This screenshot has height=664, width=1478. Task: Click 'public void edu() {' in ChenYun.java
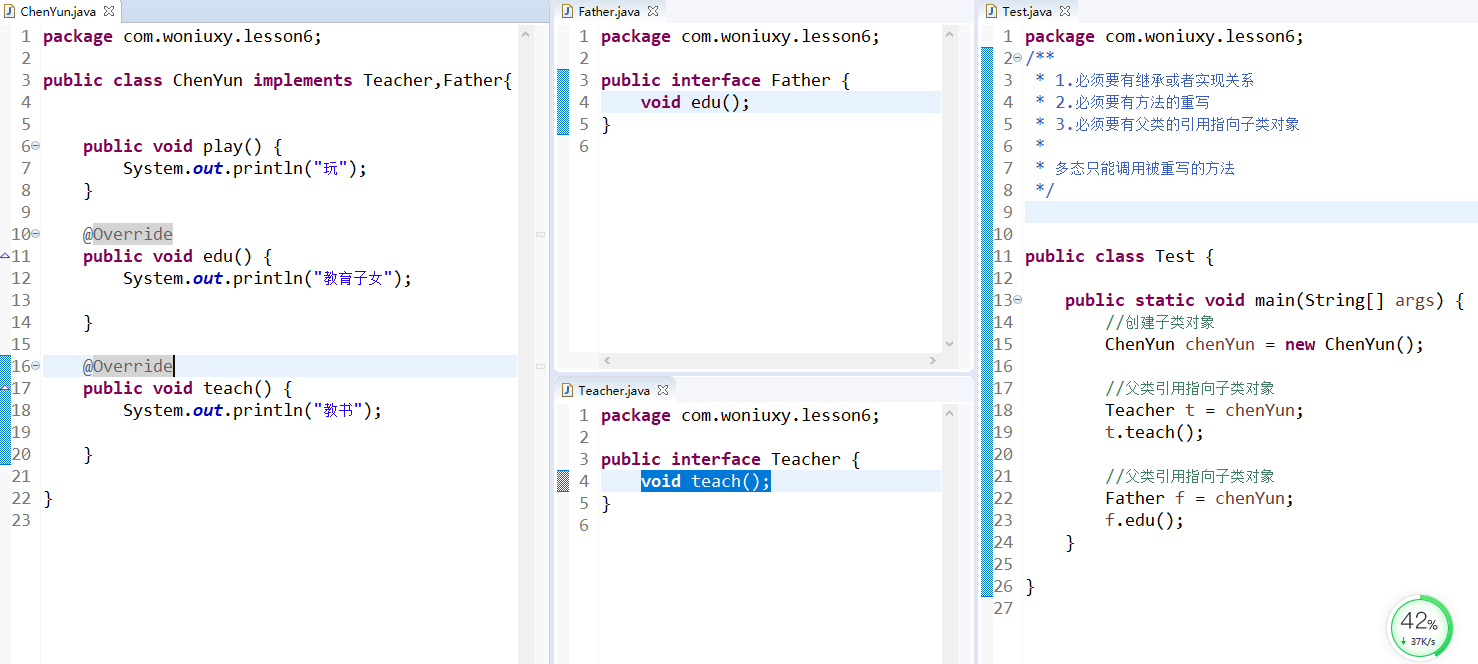(178, 256)
